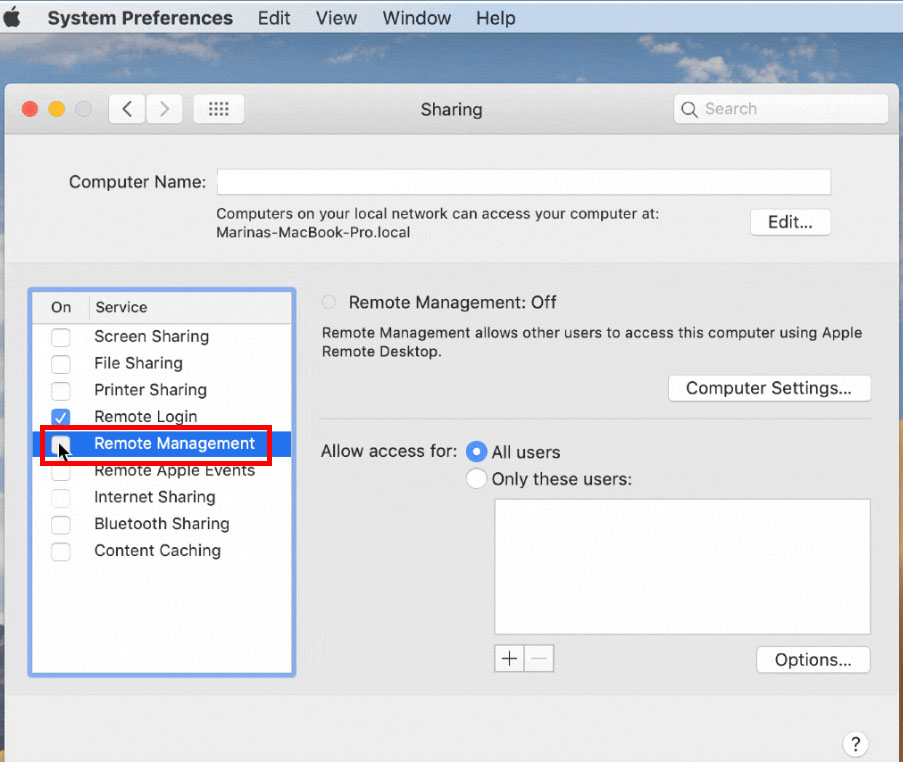
Task: Click the Edit button
Action: (x=790, y=222)
